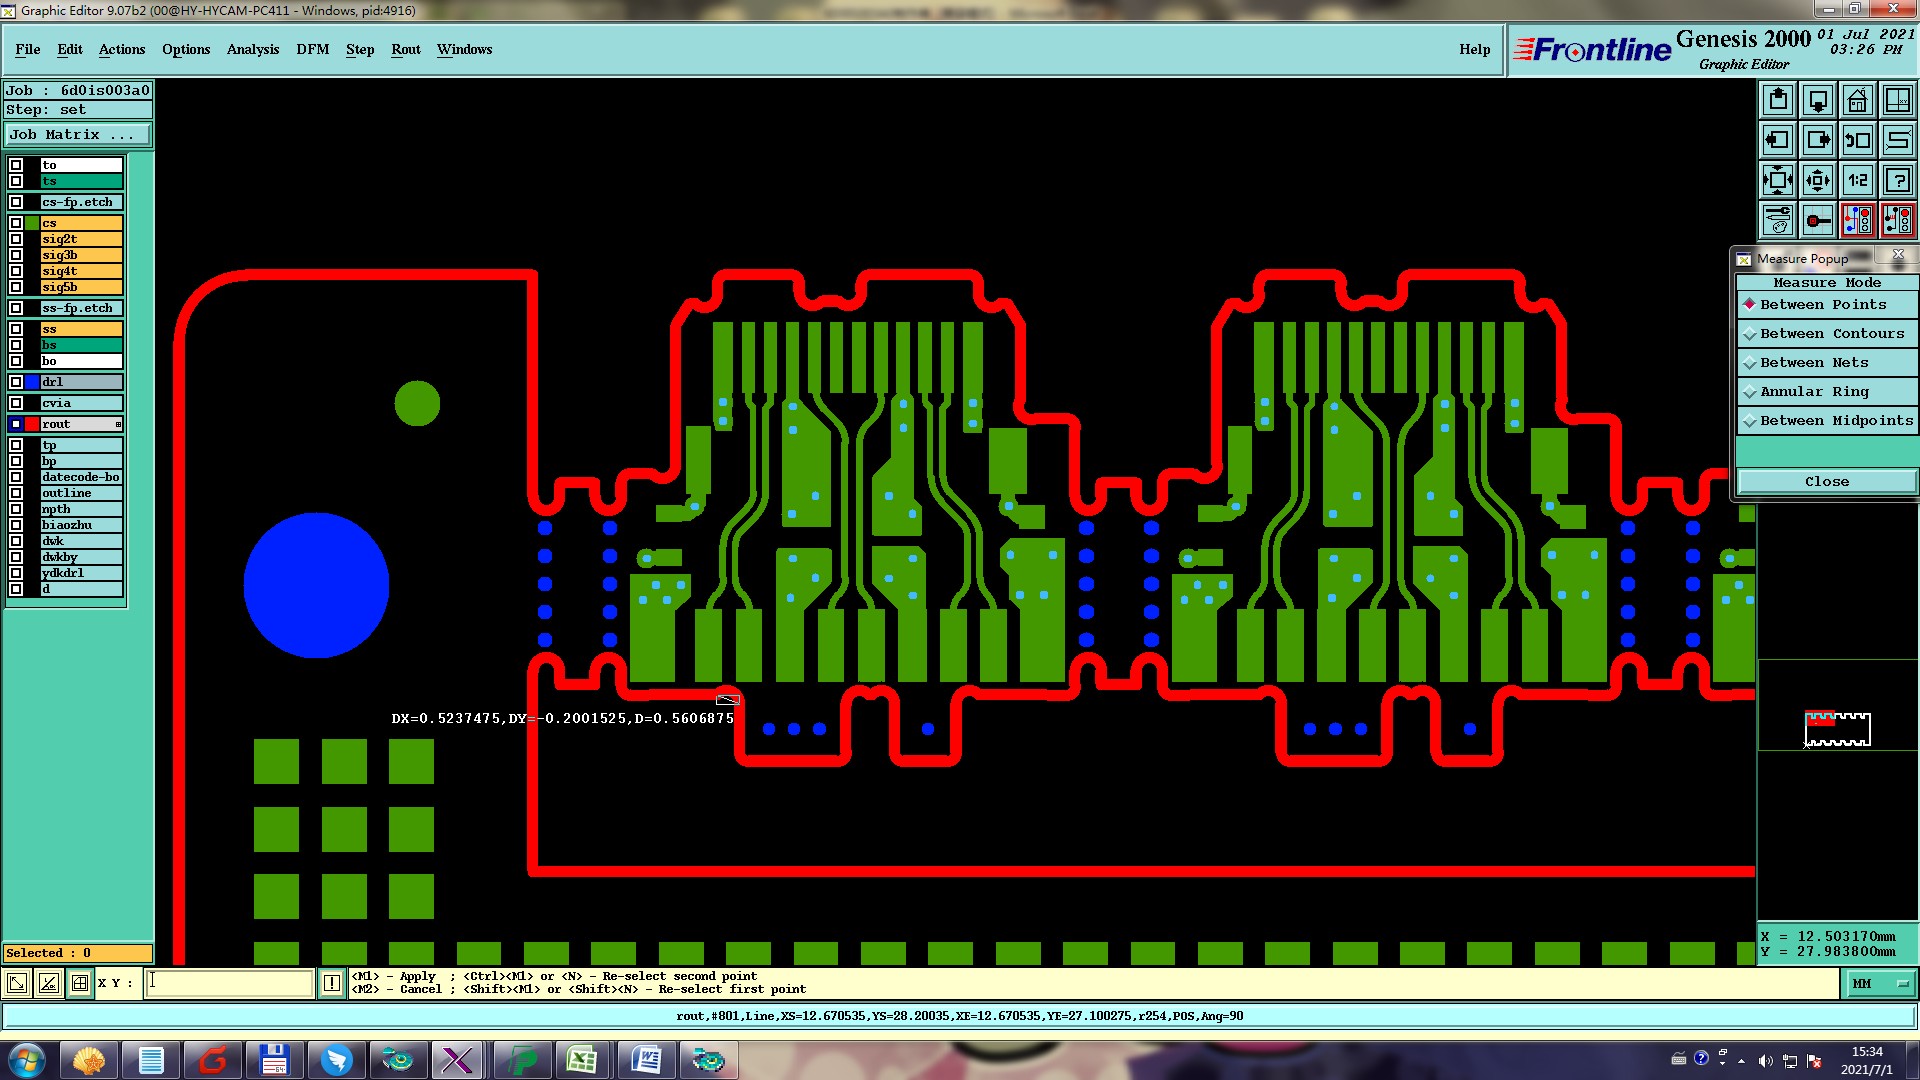
Task: Click Close in the Measure Popup
Action: pyautogui.click(x=1826, y=481)
